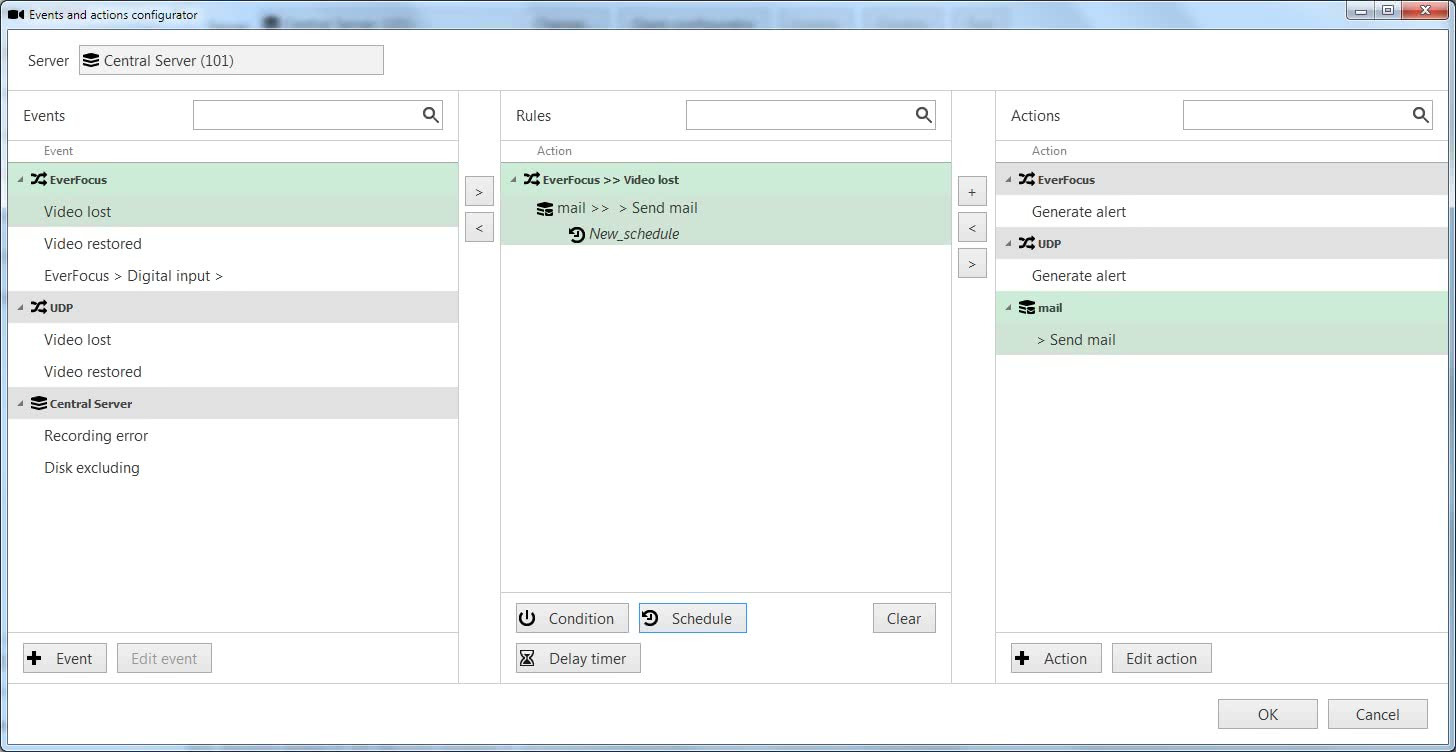
Task: Collapse the mail group in Actions
Action: (1008, 308)
